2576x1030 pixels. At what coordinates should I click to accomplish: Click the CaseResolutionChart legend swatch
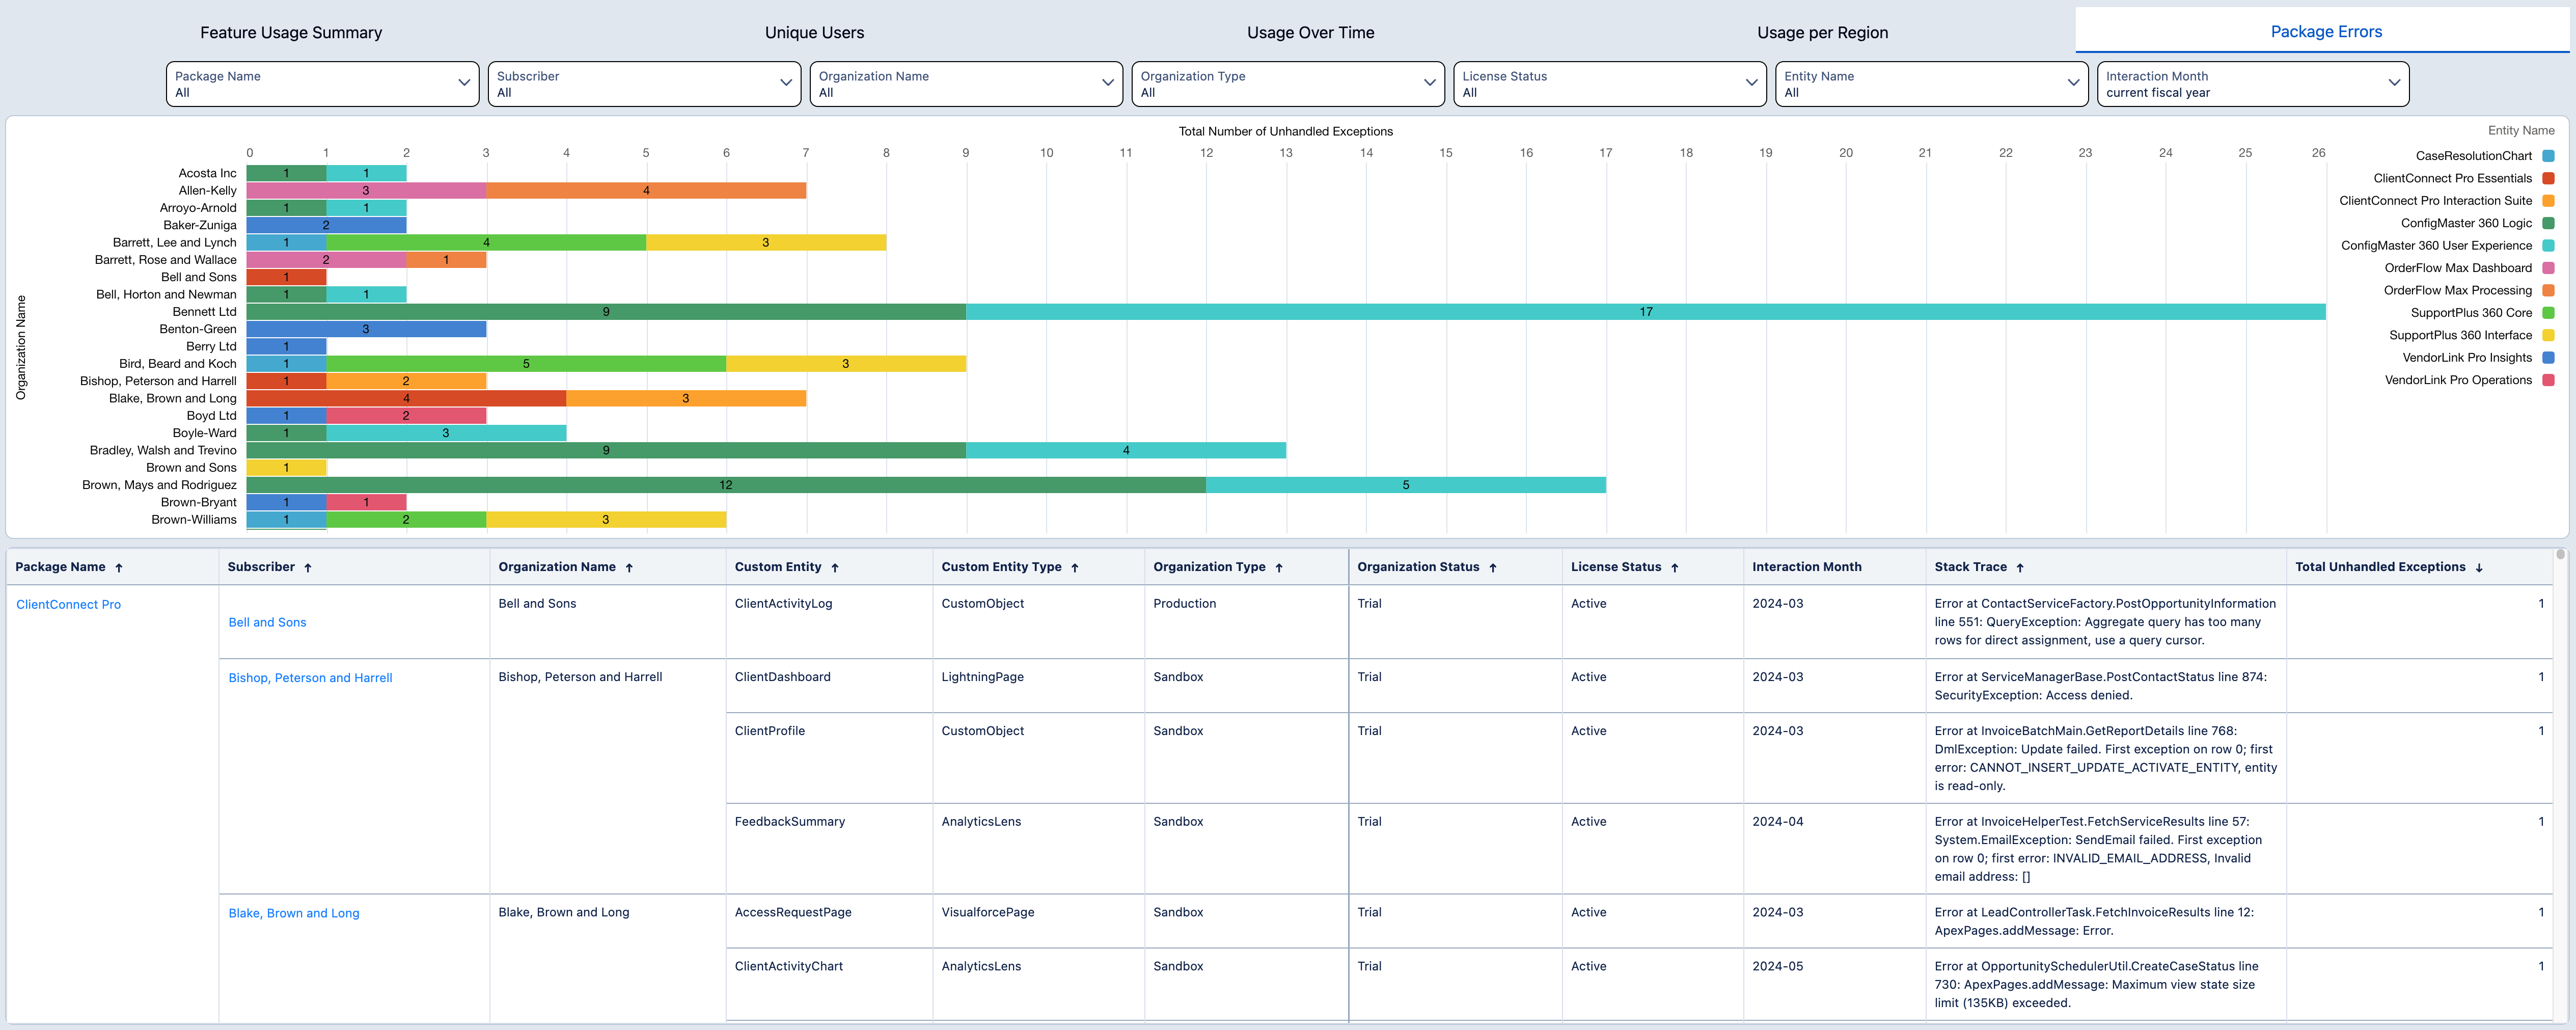pos(2548,156)
